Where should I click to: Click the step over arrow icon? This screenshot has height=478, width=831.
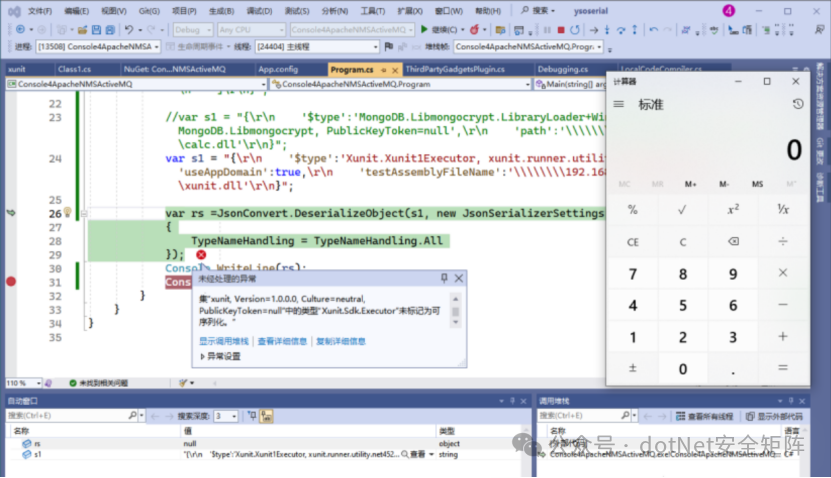tap(621, 30)
